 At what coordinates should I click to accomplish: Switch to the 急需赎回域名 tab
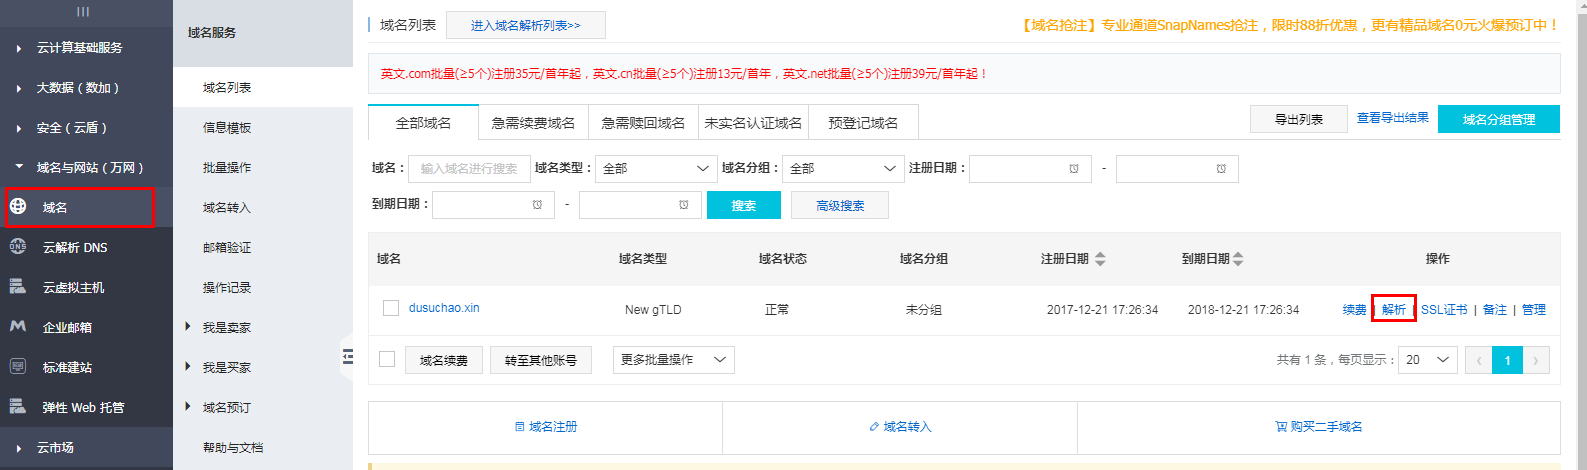[x=643, y=123]
